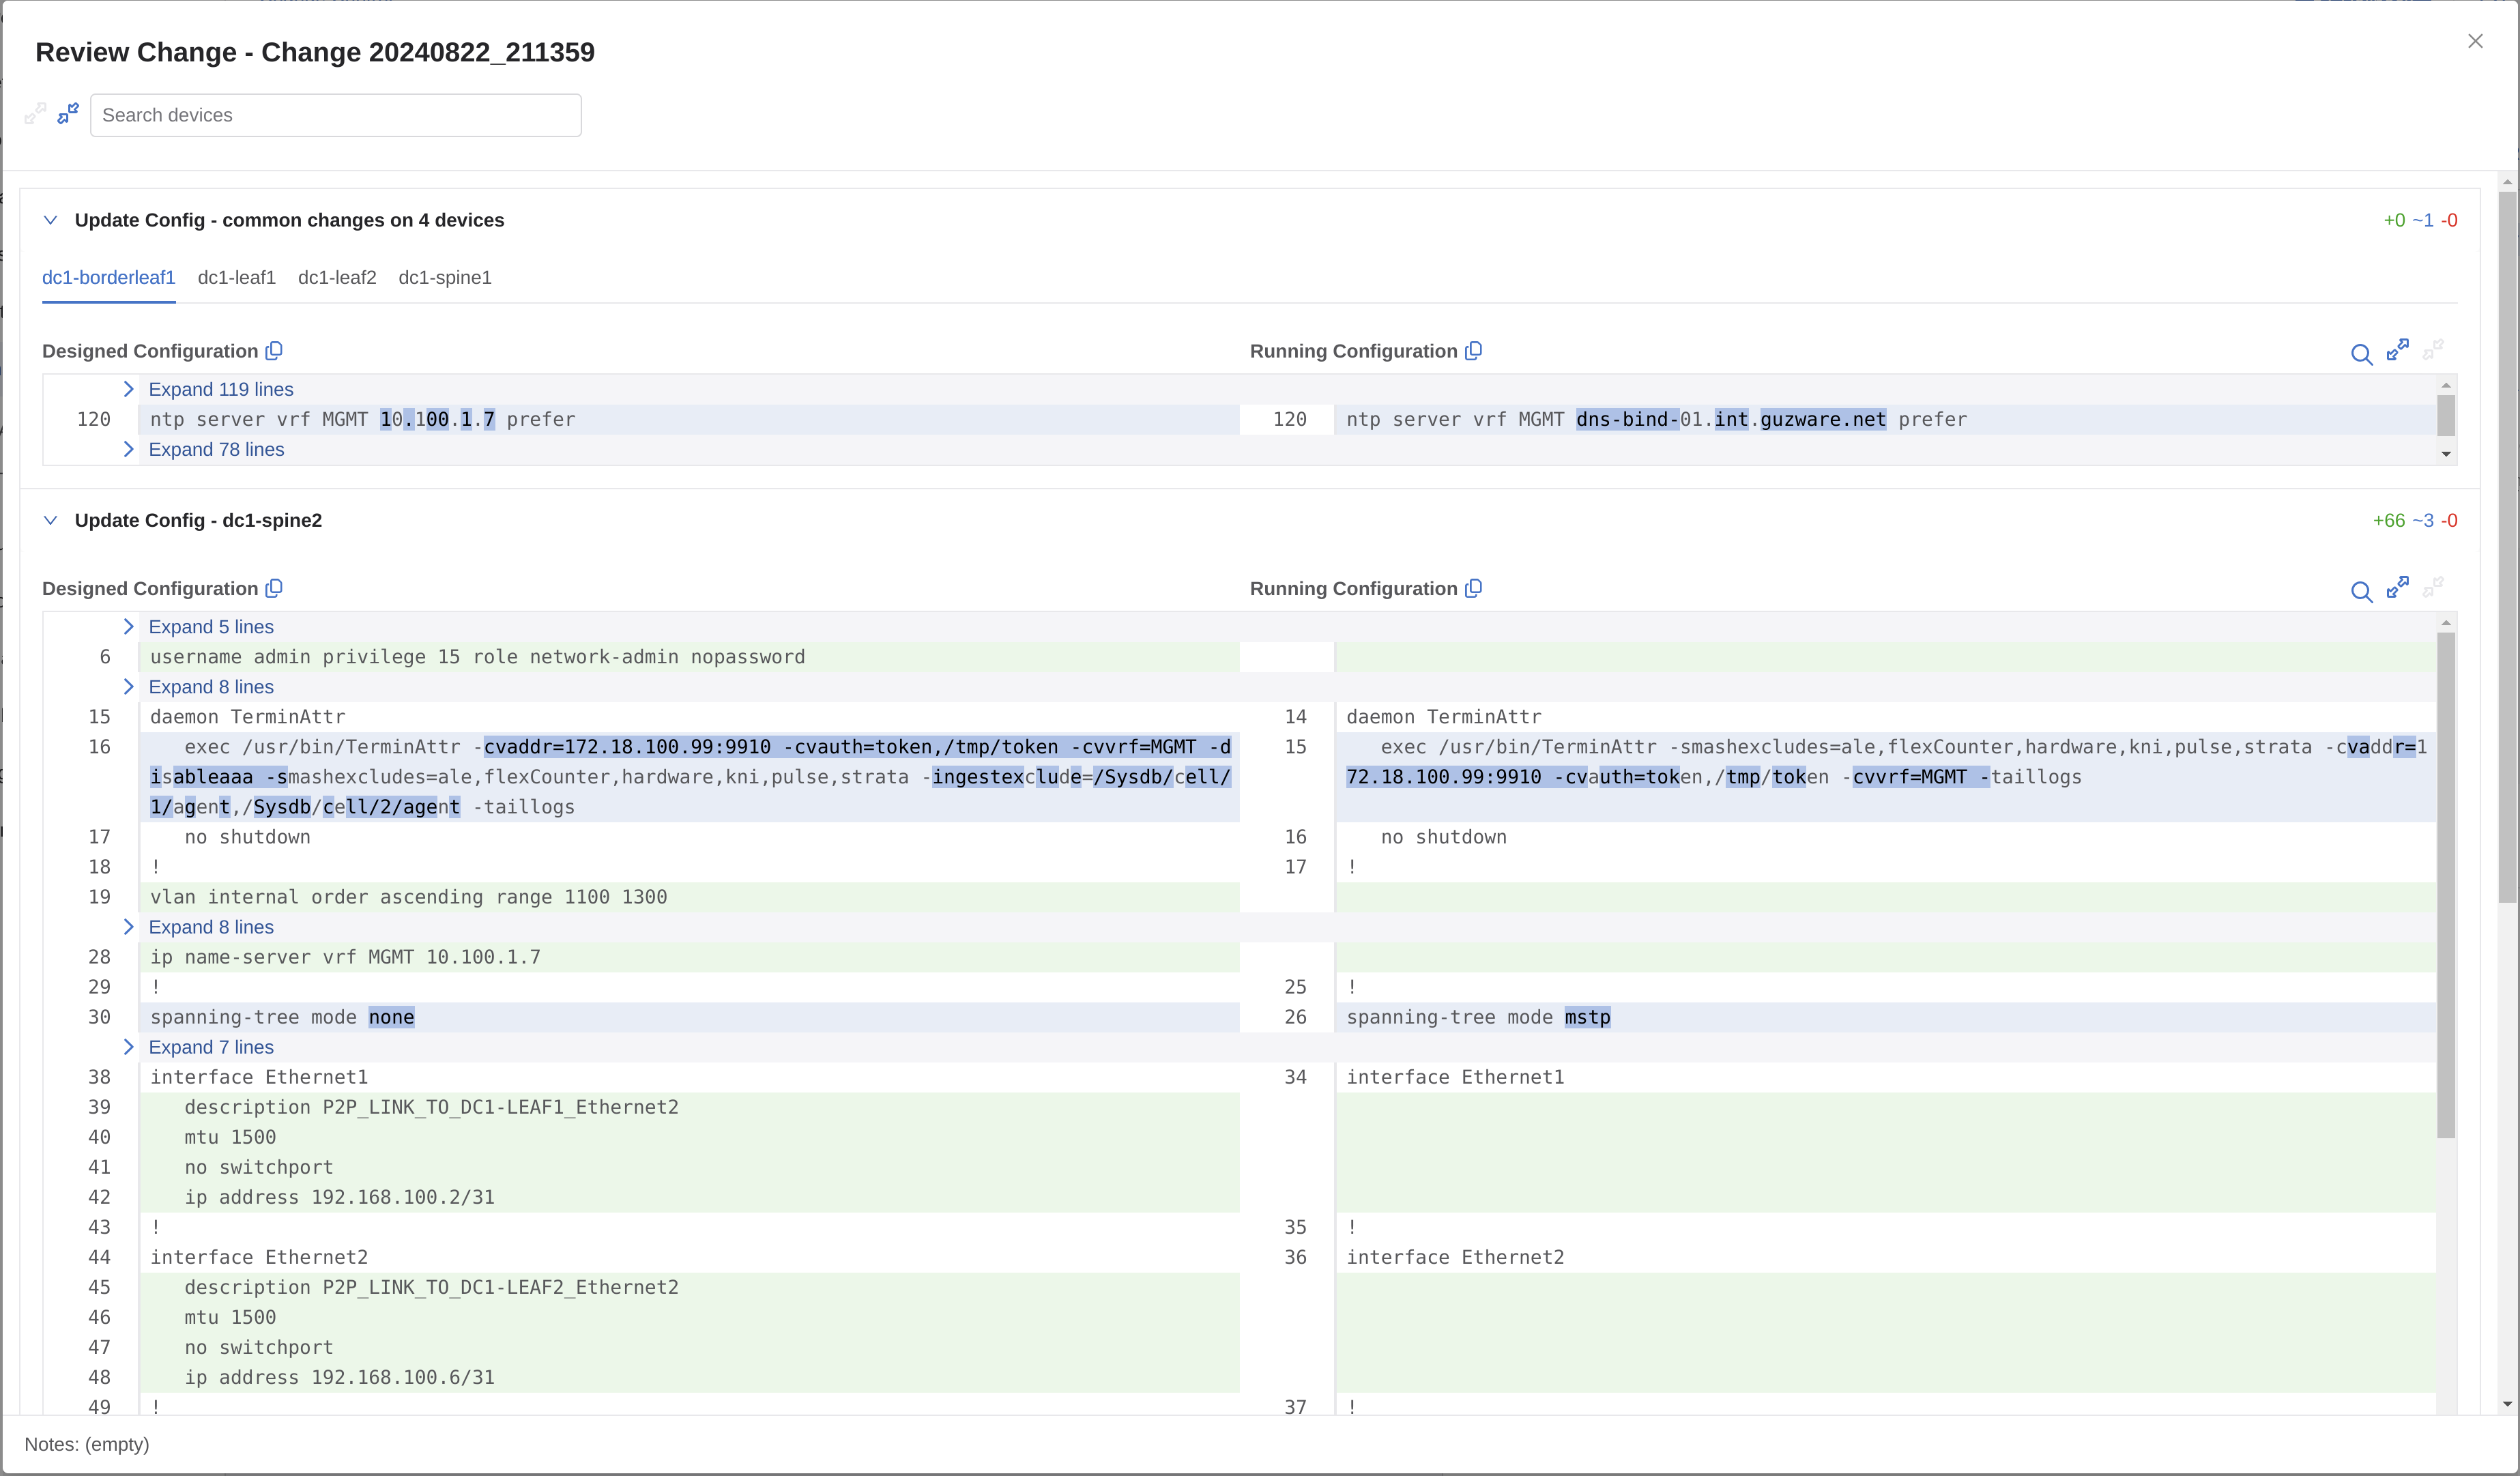Screen dimensions: 2520x1476
Task: Copy Running Configuration for common changes
Action: point(1473,351)
